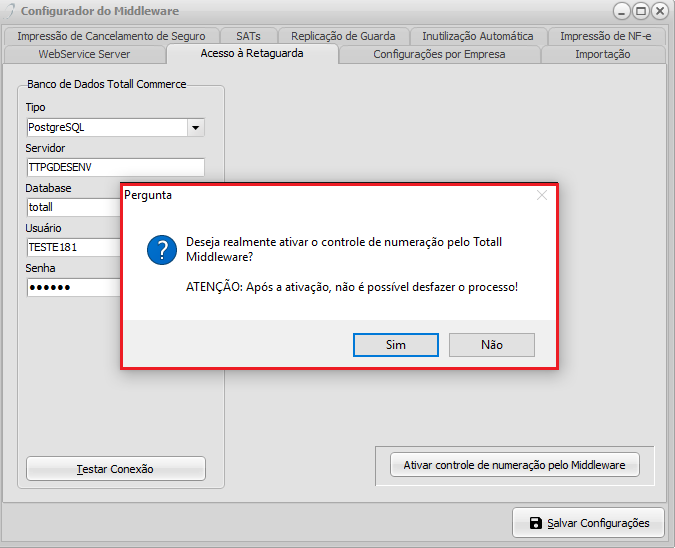The width and height of the screenshot is (675, 548).
Task: Click Não to cancel the activation
Action: [491, 344]
